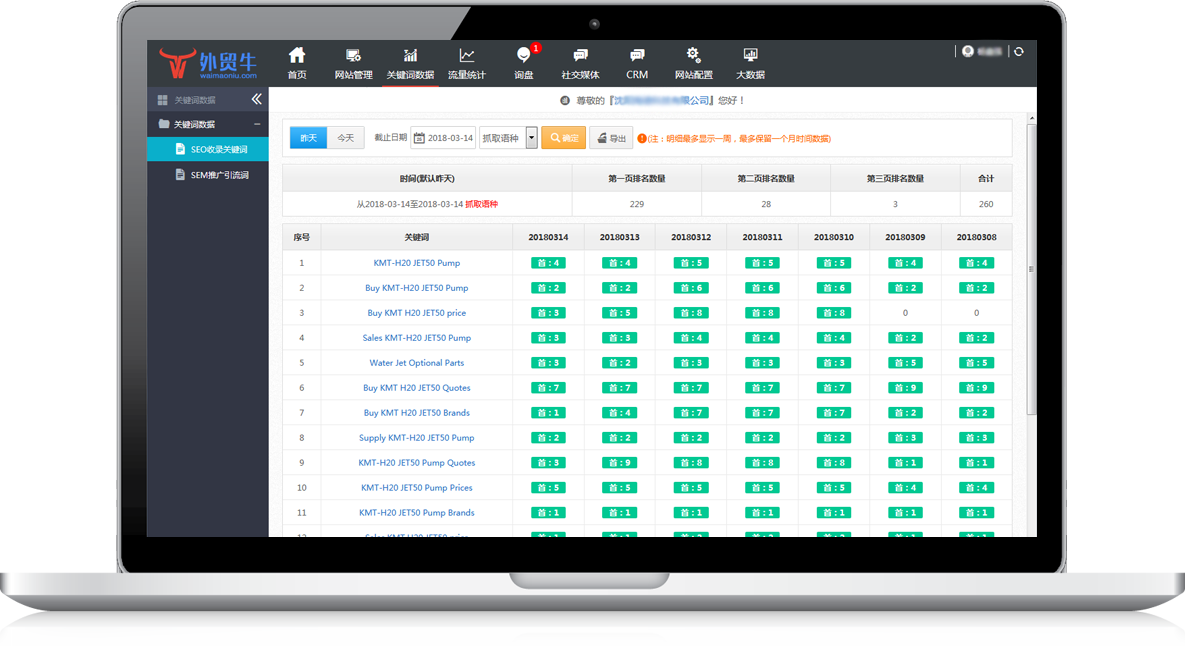Select SEO收录关键词 in sidebar

(218, 149)
